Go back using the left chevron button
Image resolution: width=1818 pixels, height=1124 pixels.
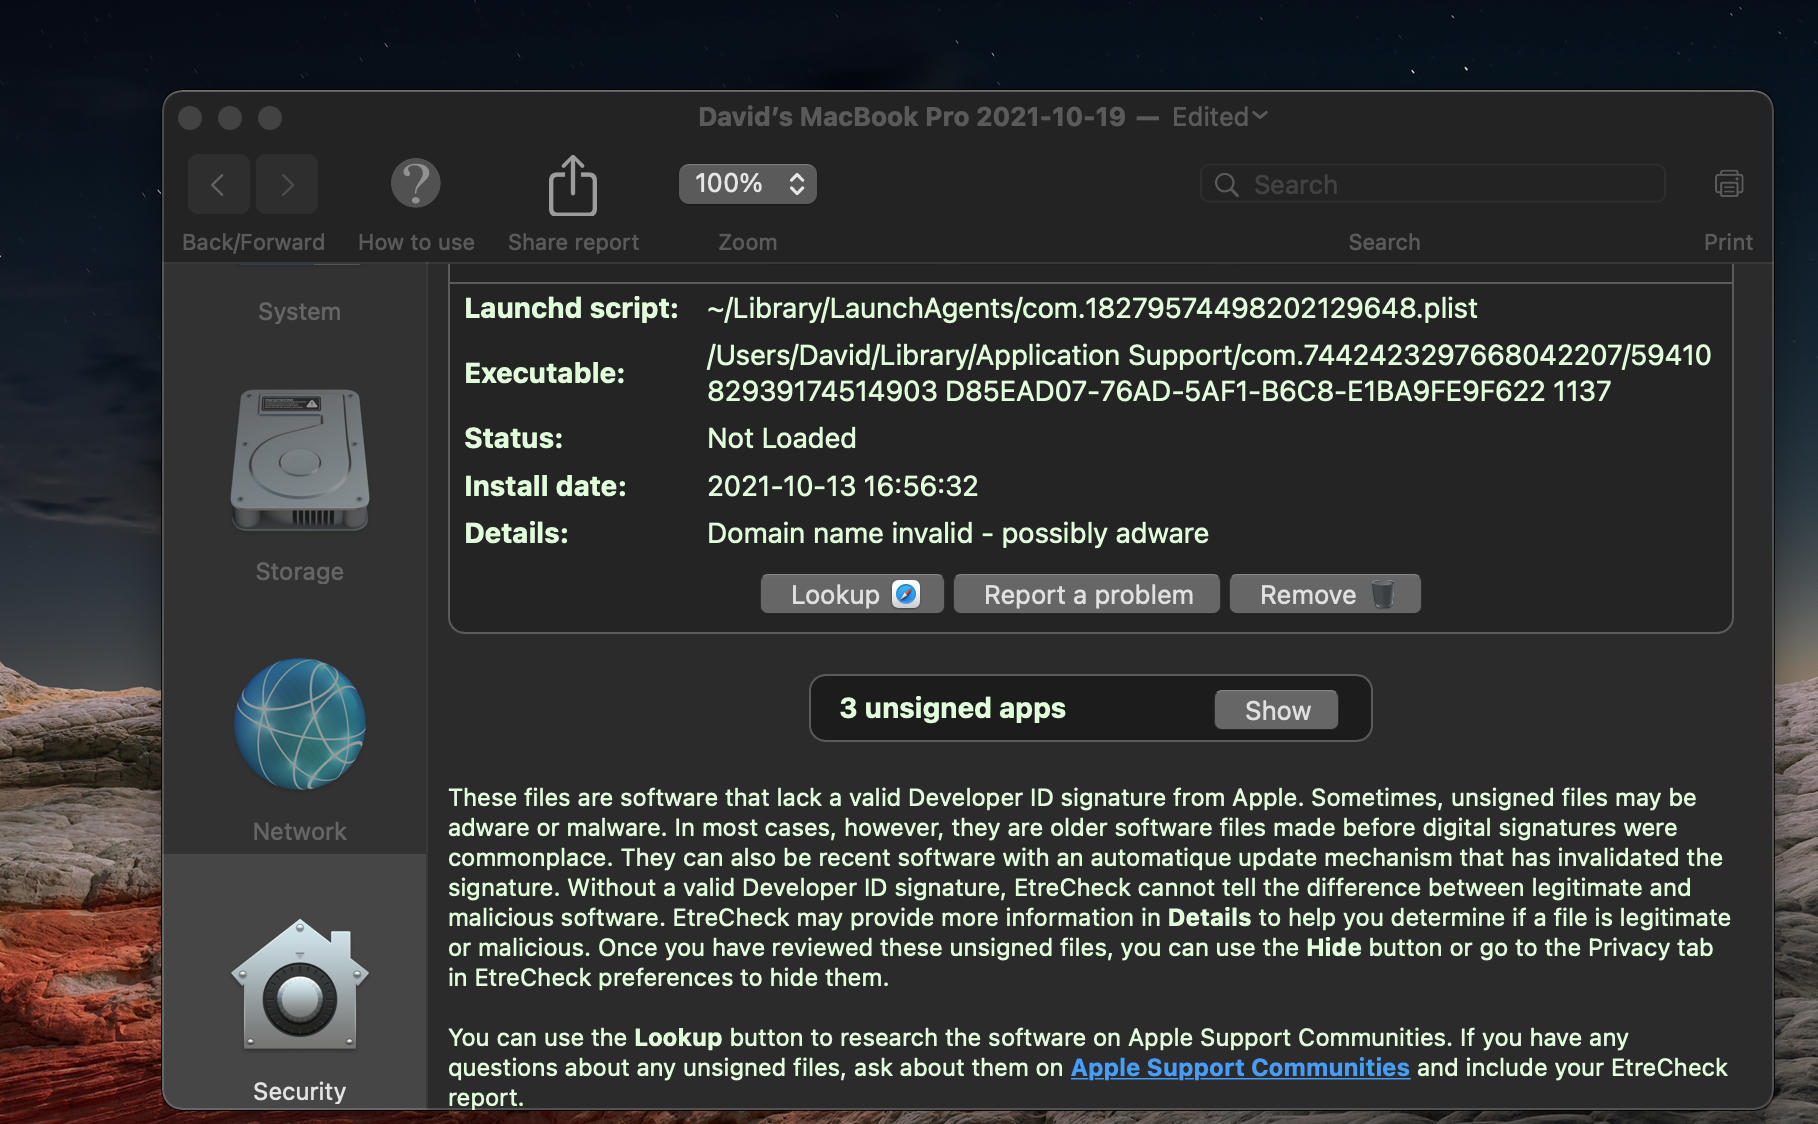coord(218,184)
